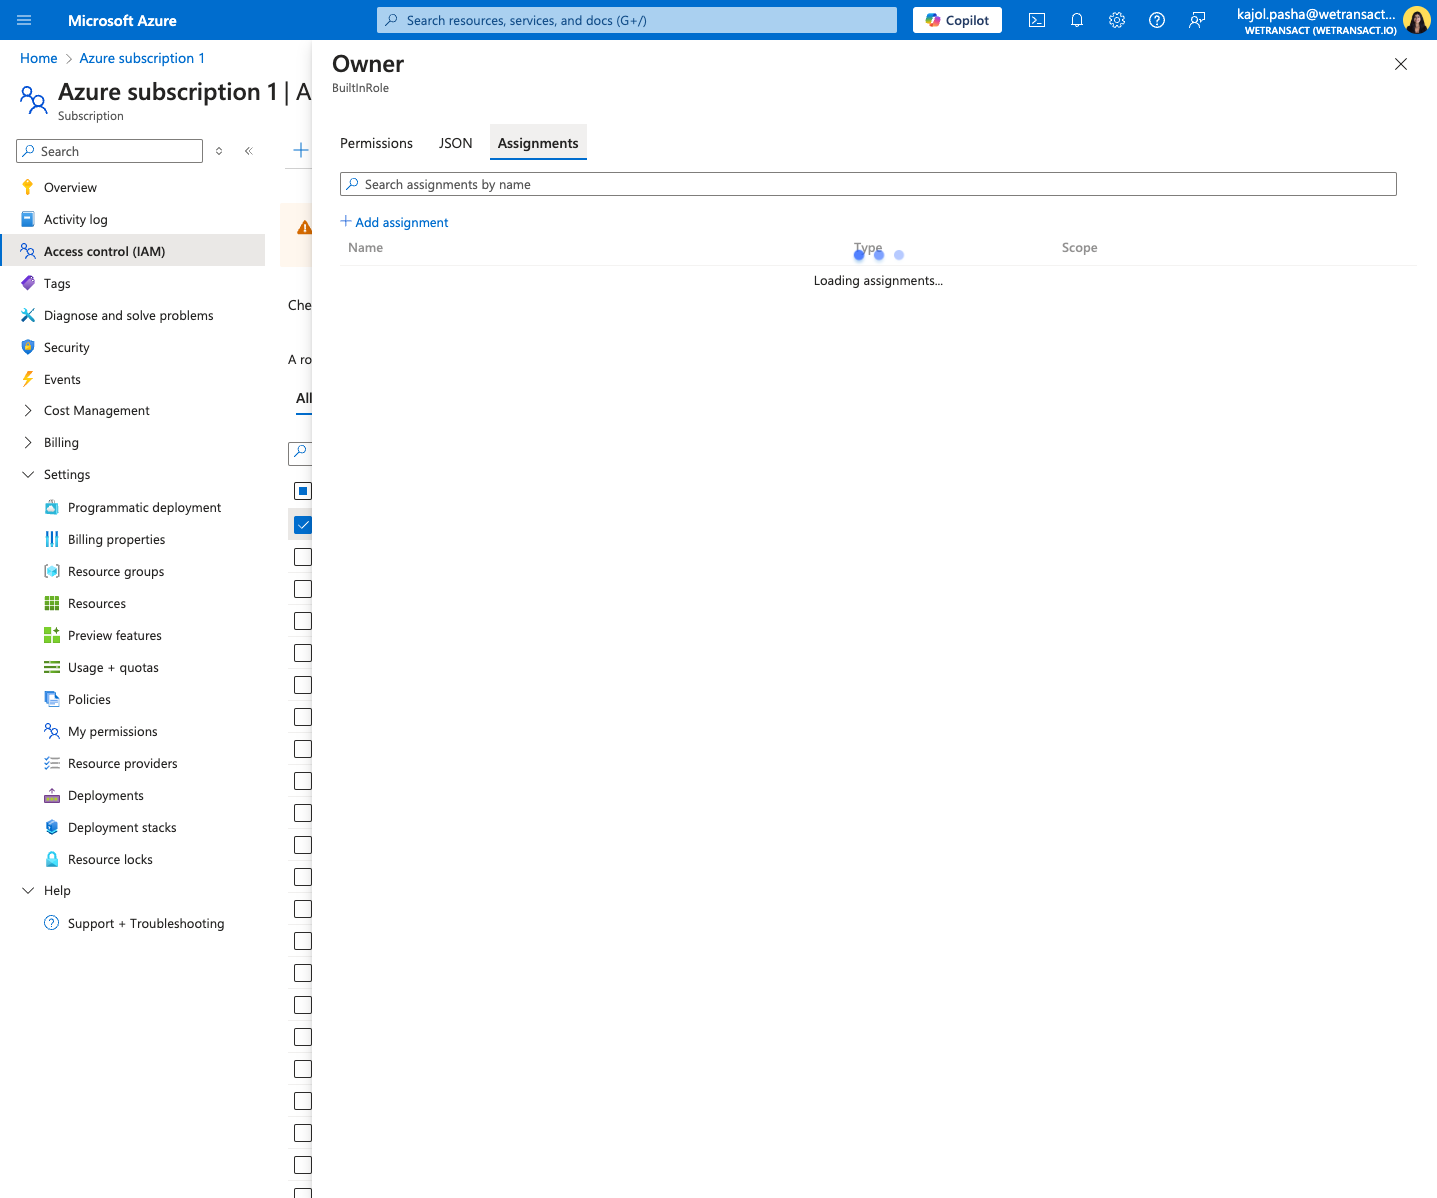The image size is (1437, 1198).
Task: Click the sidebar expand/collapse all arrows
Action: [219, 151]
